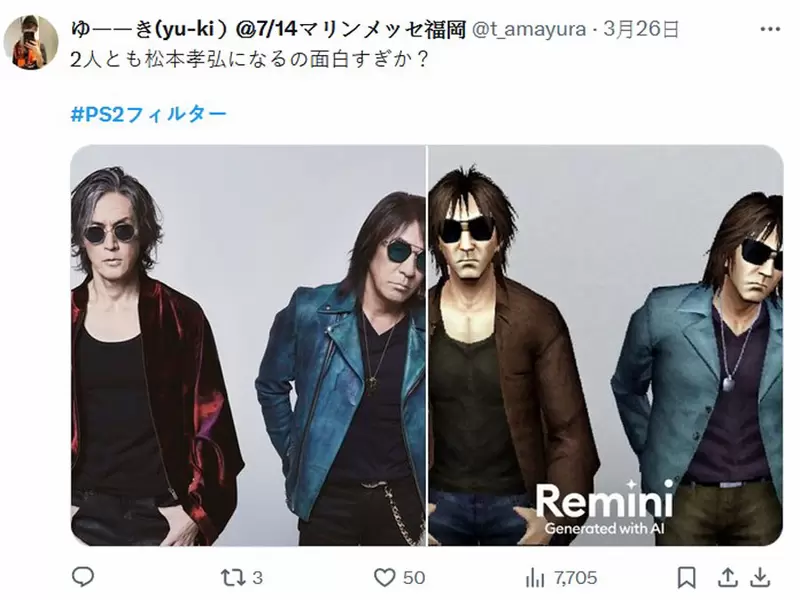Open the share upload icon

pos(728,577)
